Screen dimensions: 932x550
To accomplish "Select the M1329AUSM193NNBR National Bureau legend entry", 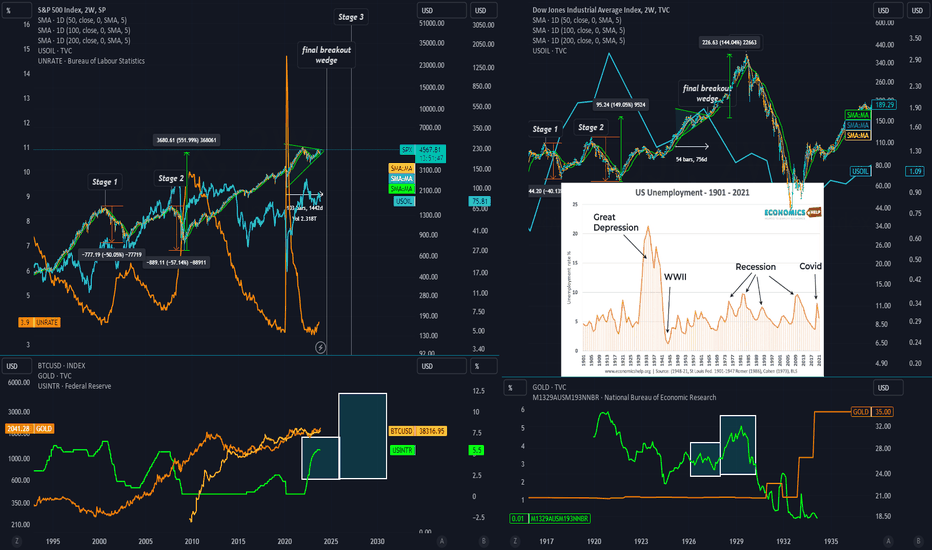I will [624, 397].
